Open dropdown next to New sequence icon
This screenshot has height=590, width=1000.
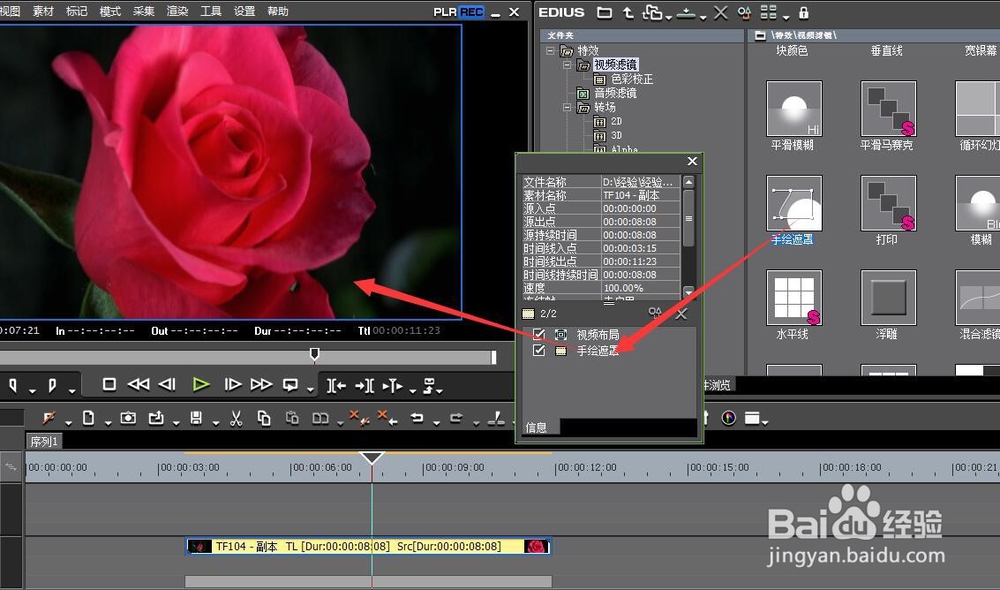(x=107, y=423)
